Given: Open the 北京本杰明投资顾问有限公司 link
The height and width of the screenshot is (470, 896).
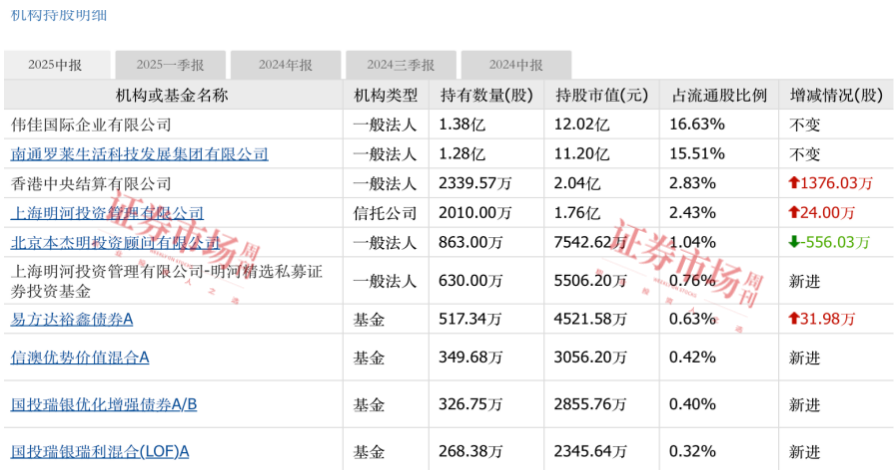Looking at the screenshot, I should click(x=114, y=242).
